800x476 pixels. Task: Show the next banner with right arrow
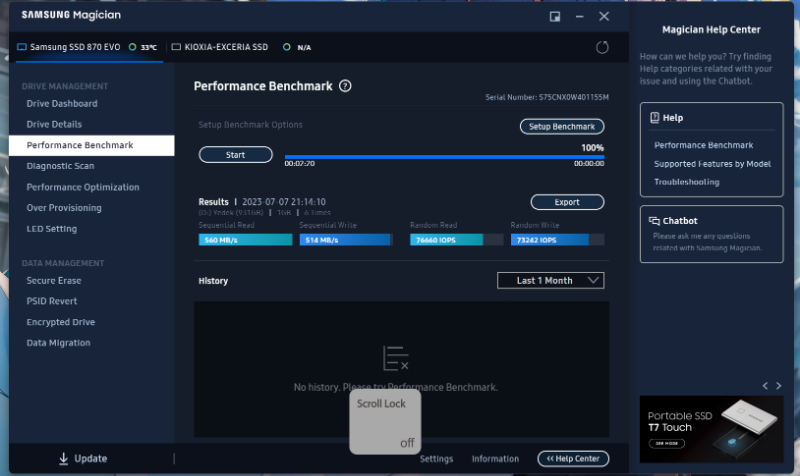click(779, 385)
